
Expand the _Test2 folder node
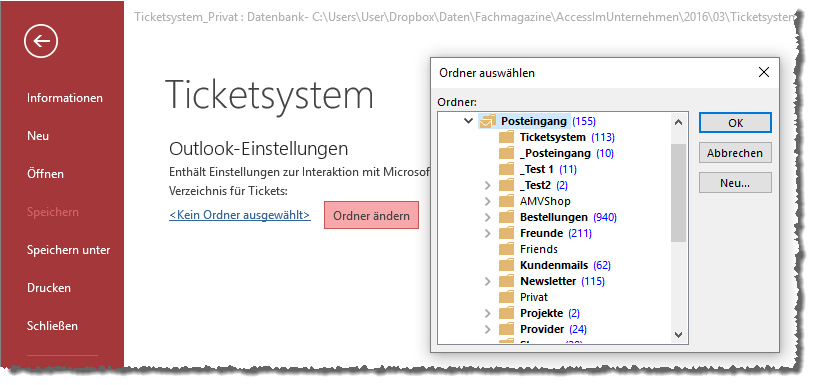click(x=487, y=185)
